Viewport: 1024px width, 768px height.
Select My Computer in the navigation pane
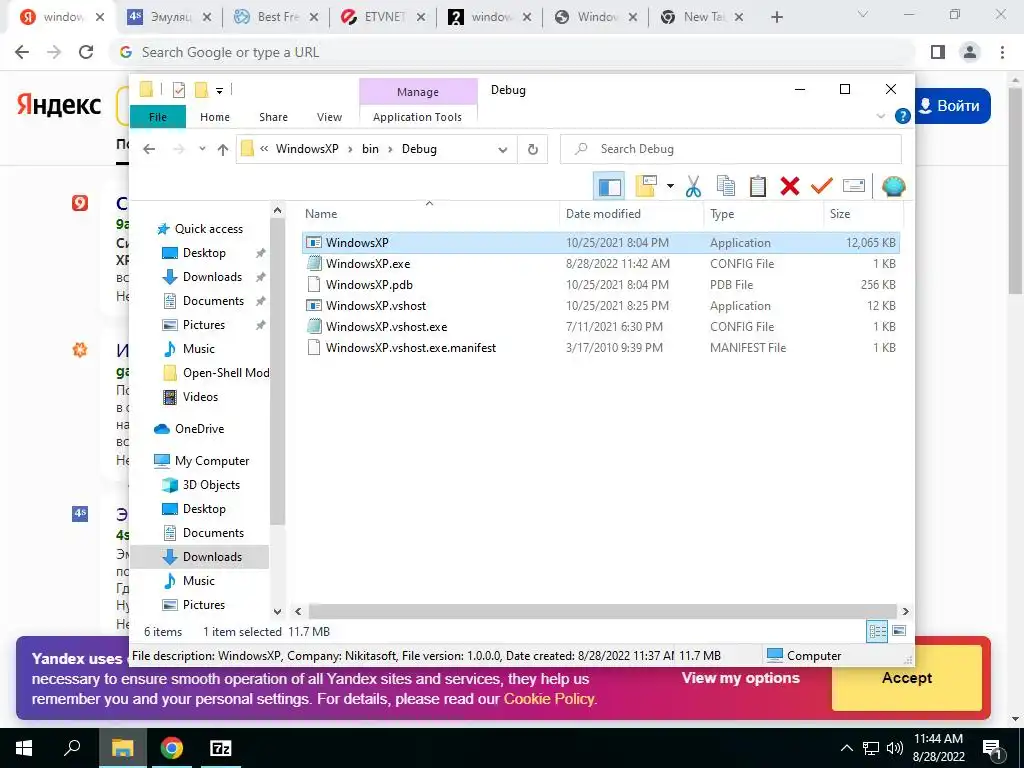[201, 461]
